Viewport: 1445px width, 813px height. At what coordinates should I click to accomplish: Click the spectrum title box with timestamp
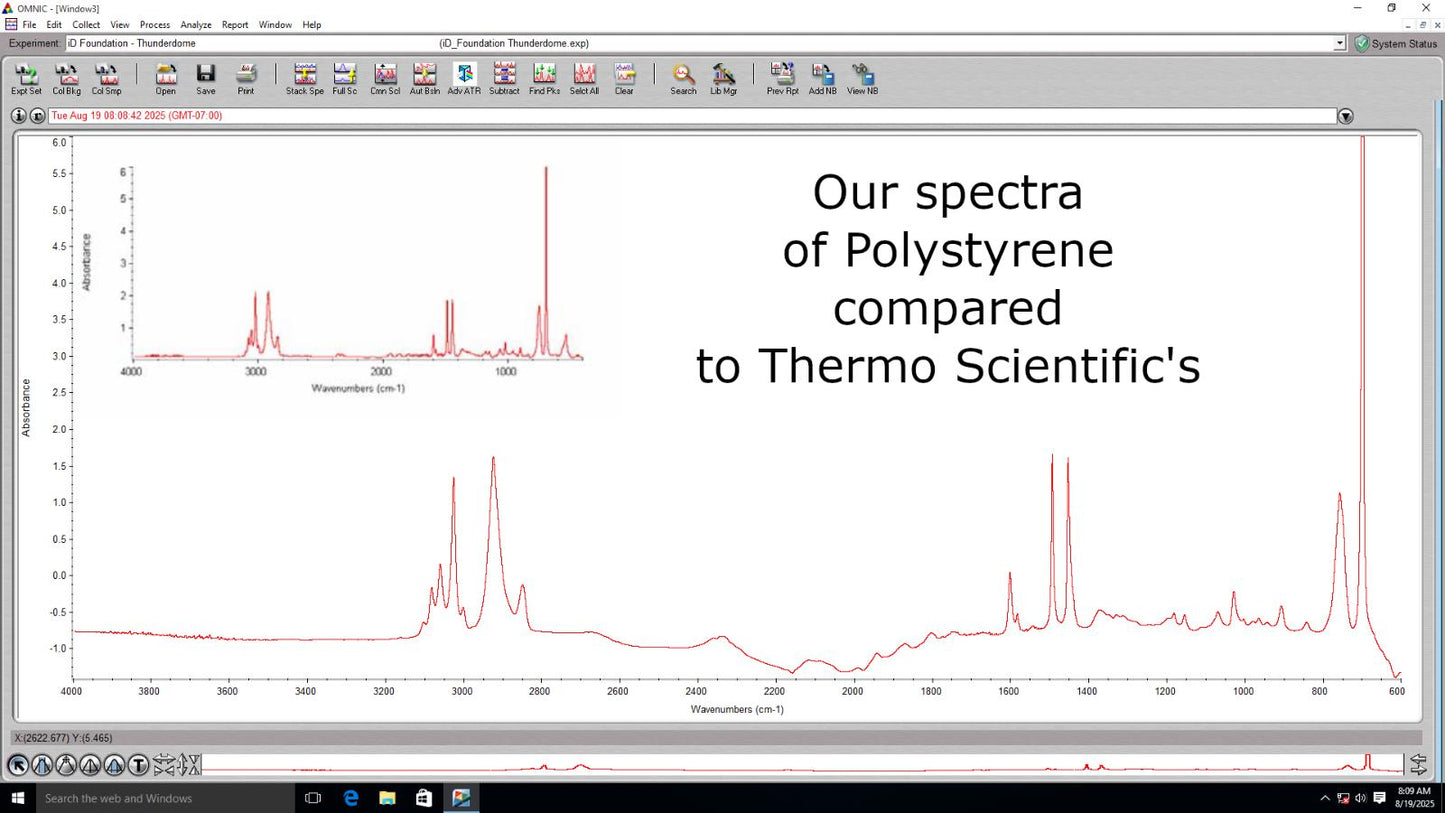point(692,116)
